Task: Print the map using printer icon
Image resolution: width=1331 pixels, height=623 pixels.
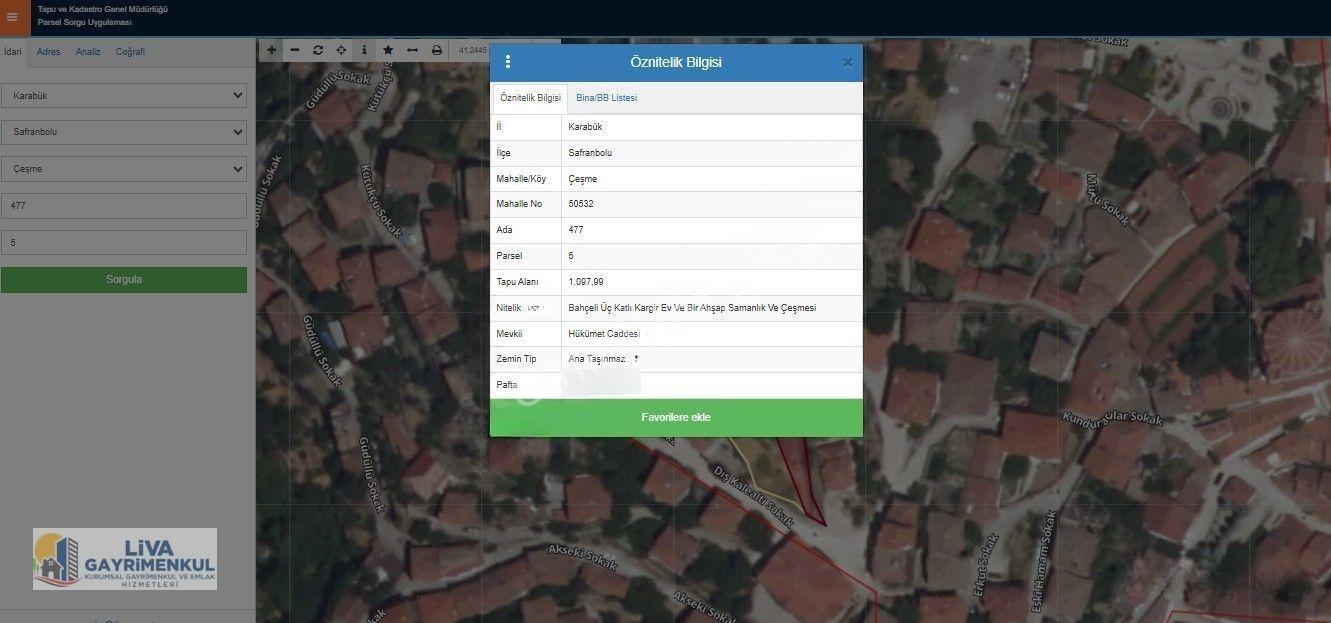Action: coord(436,50)
